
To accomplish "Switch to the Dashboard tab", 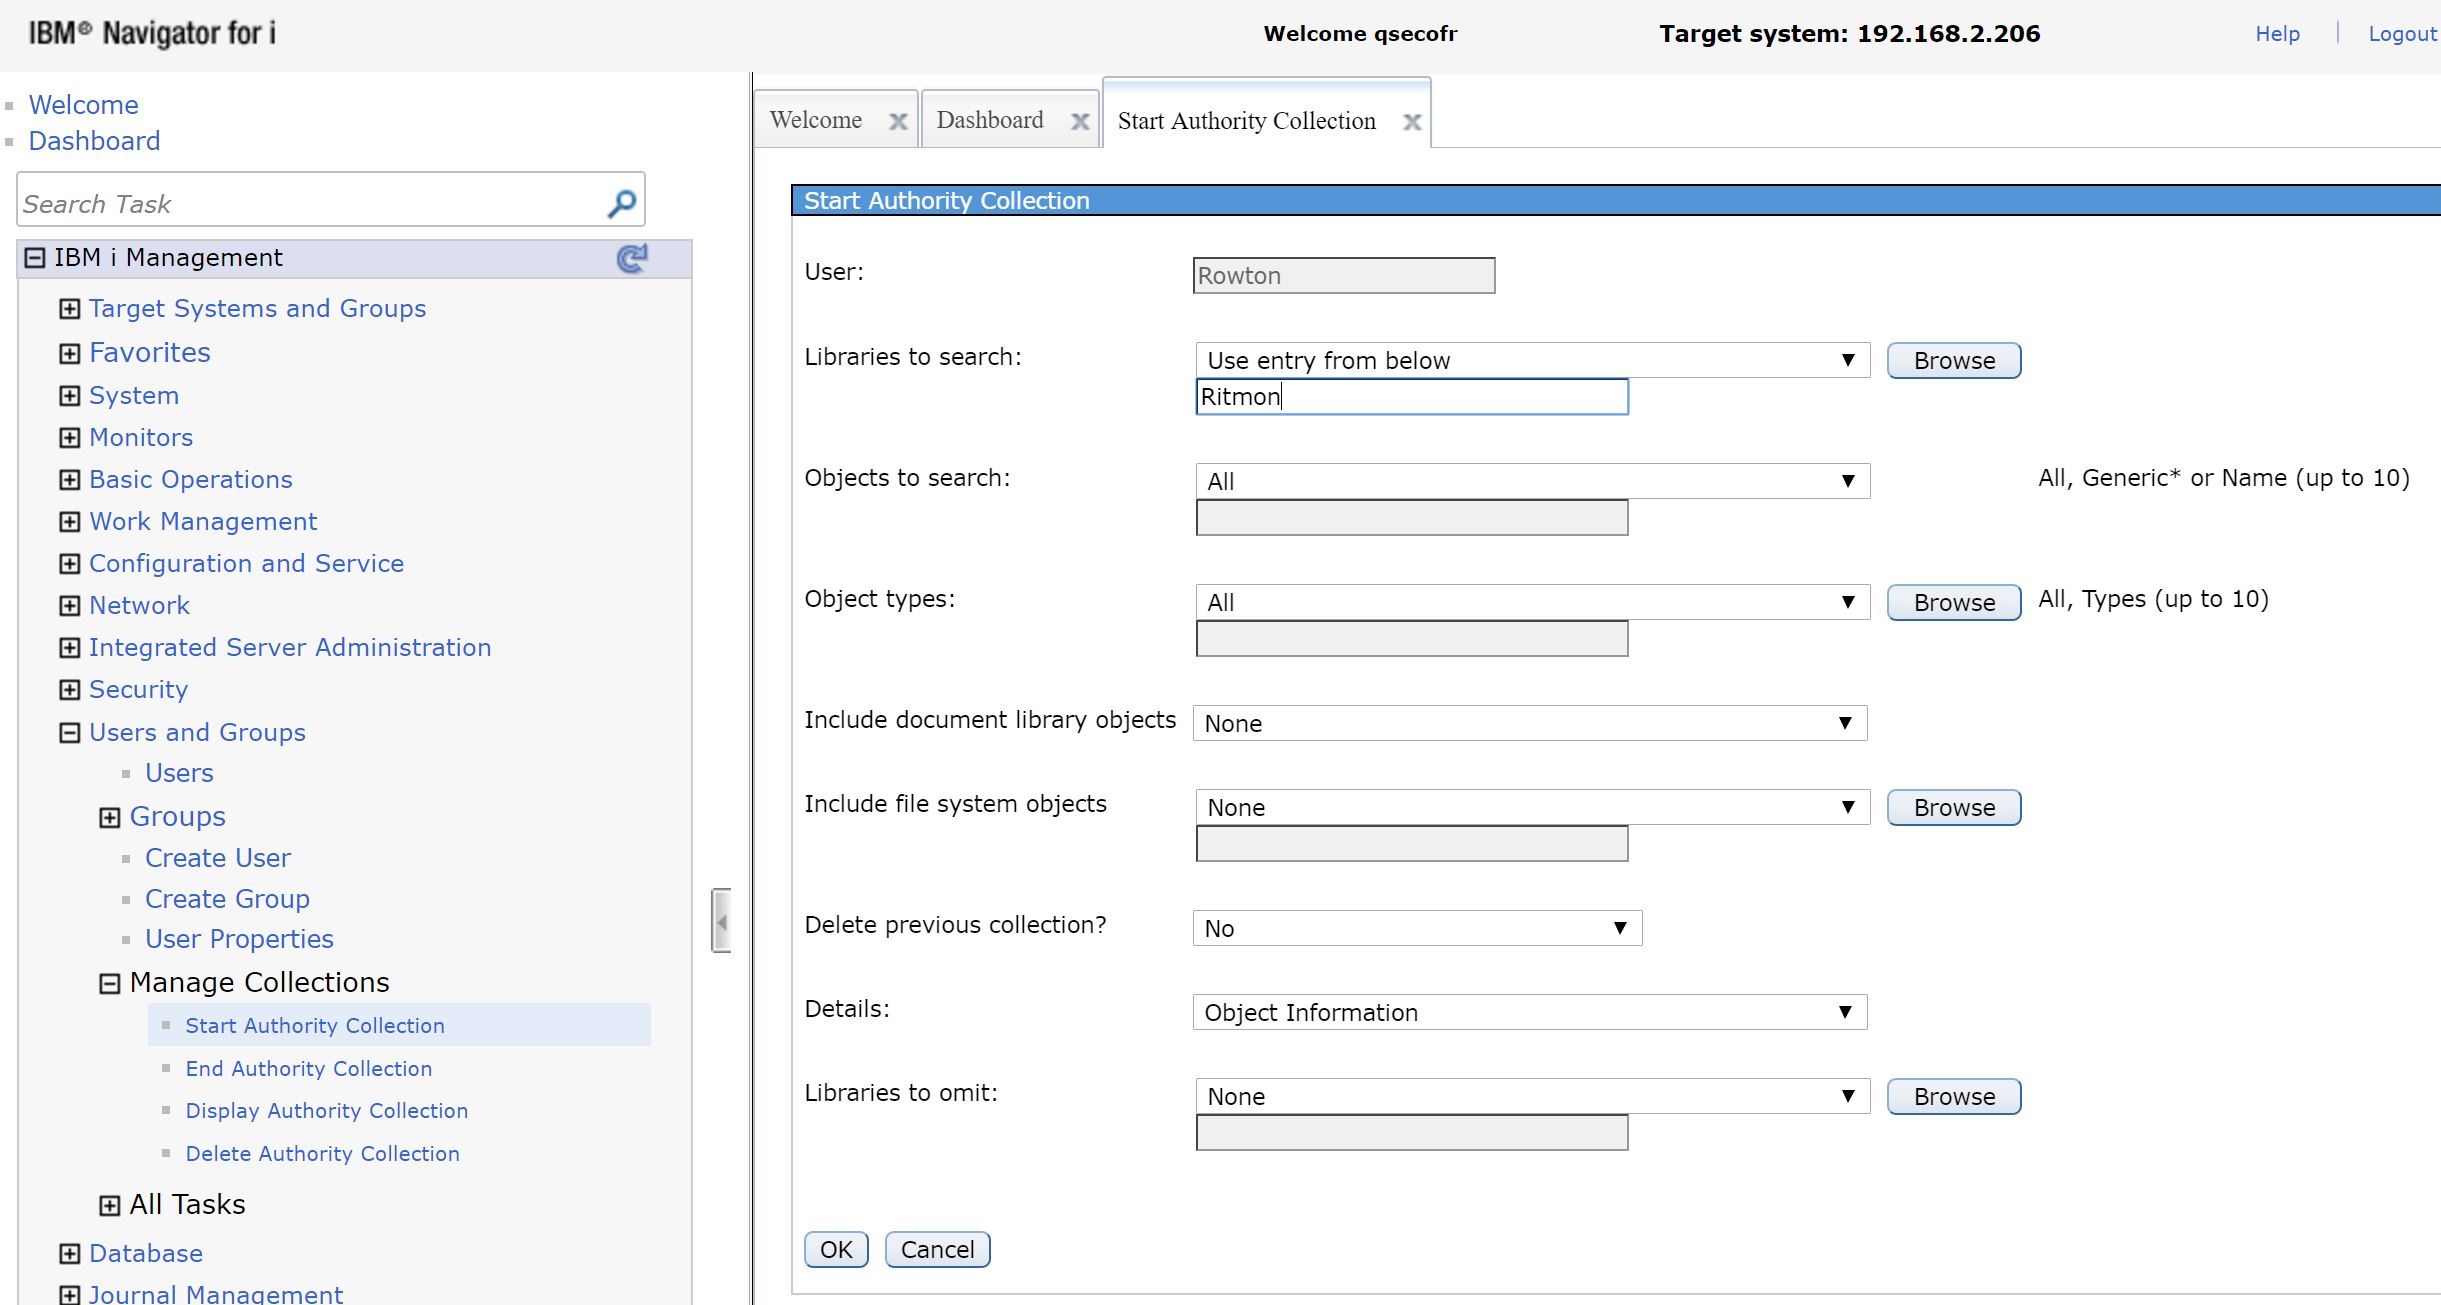I will coord(989,121).
